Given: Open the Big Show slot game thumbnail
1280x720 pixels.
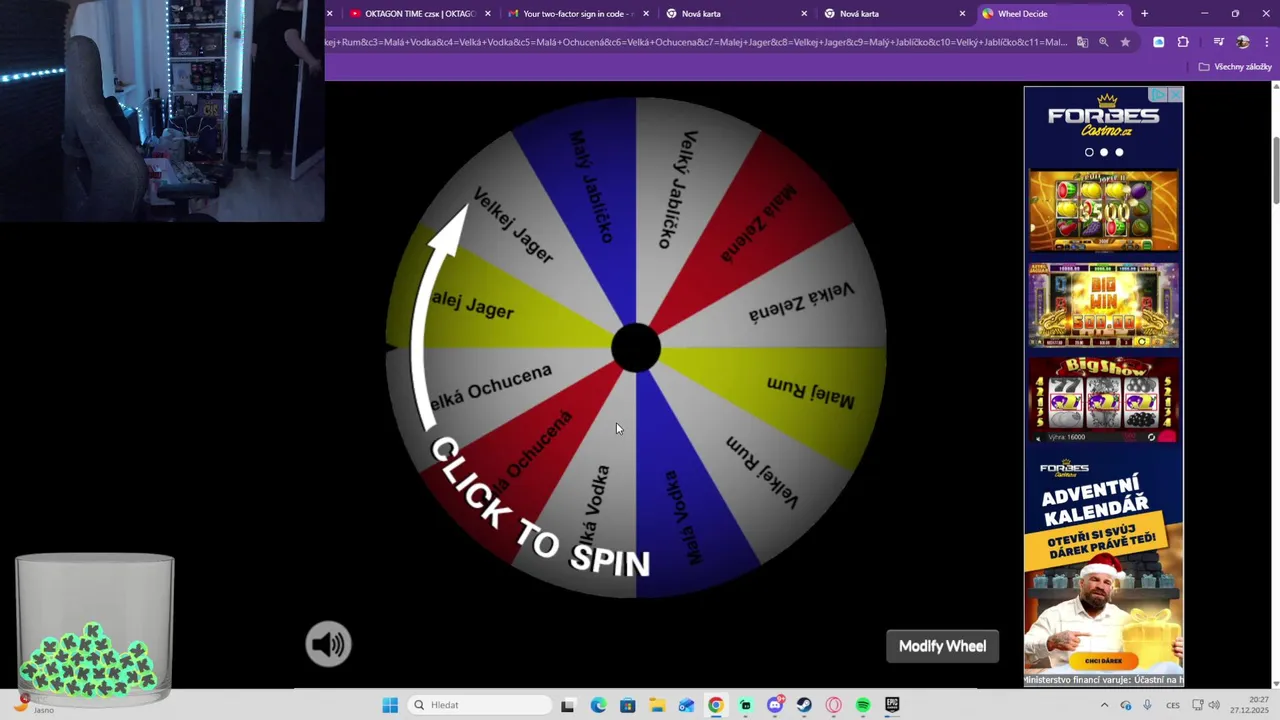Looking at the screenshot, I should coord(1104,400).
